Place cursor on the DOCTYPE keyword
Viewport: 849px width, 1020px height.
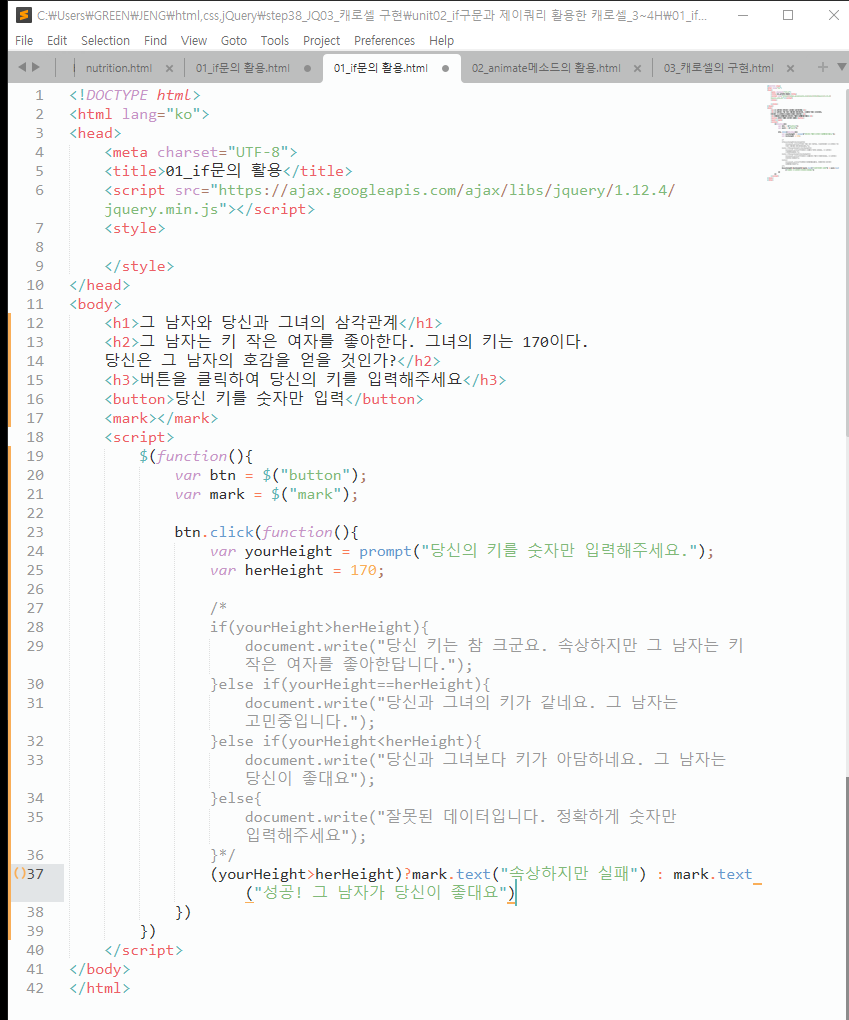117,96
